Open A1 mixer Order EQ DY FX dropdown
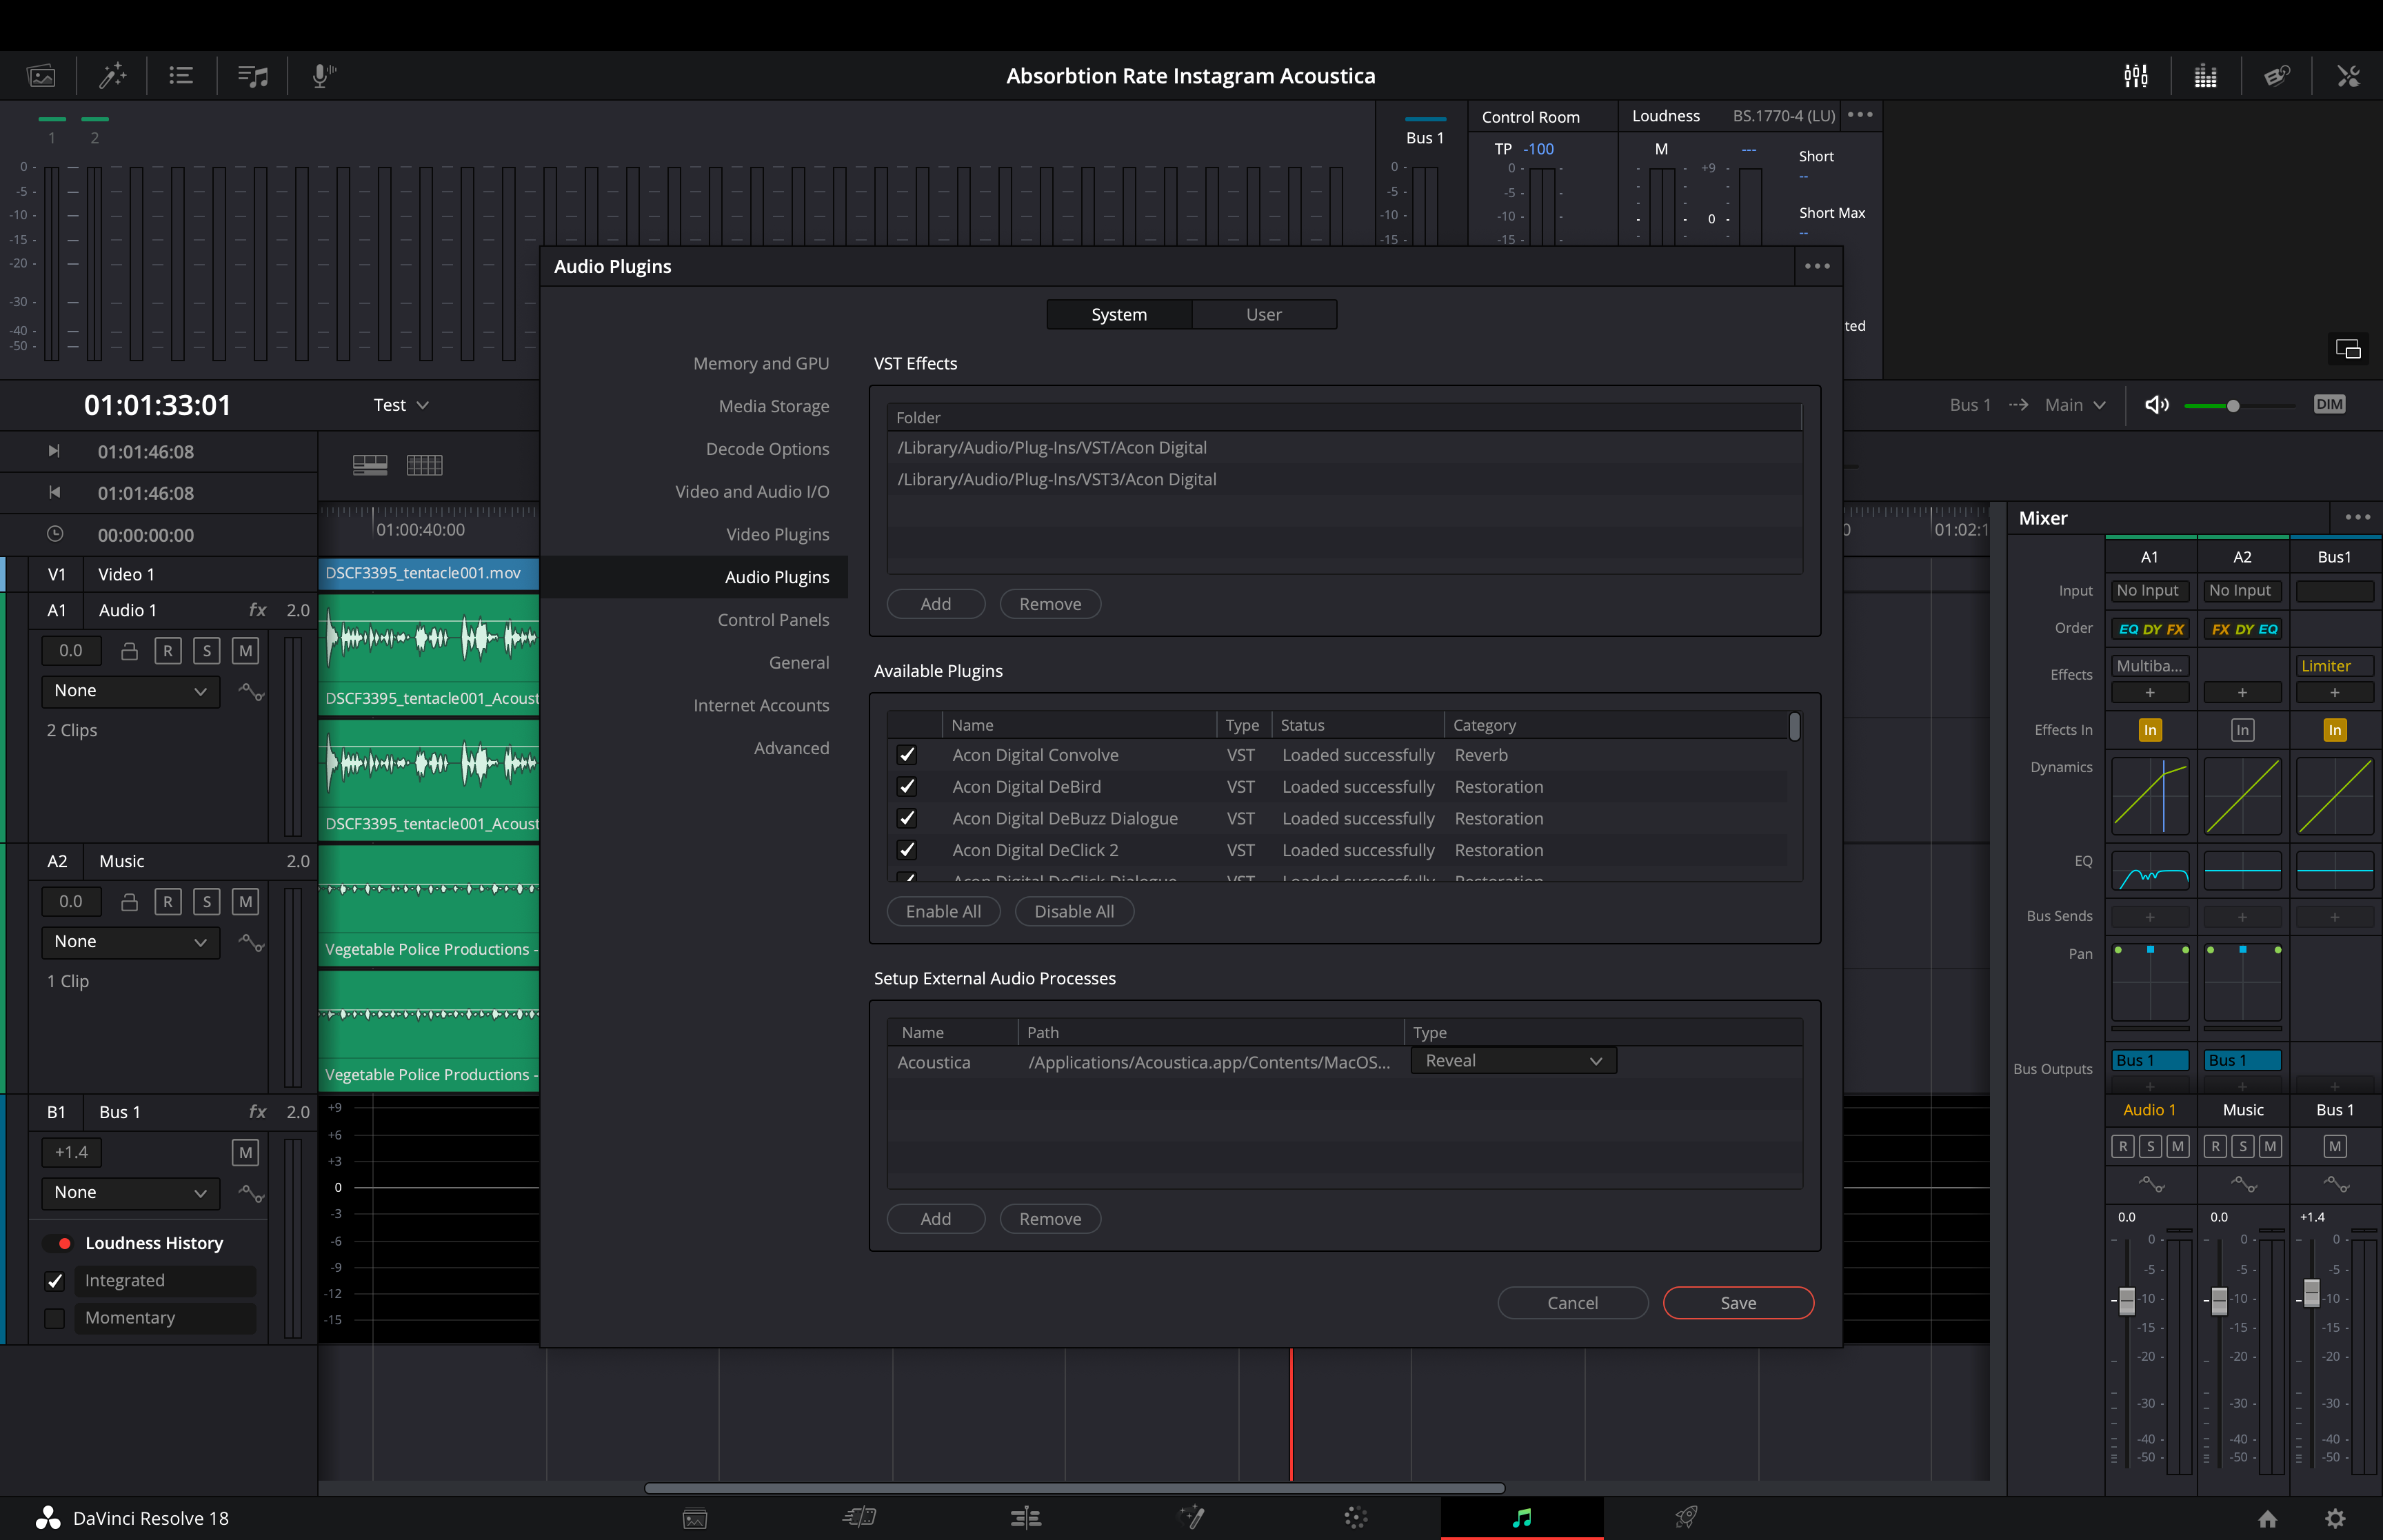The height and width of the screenshot is (1540, 2383). click(2149, 629)
